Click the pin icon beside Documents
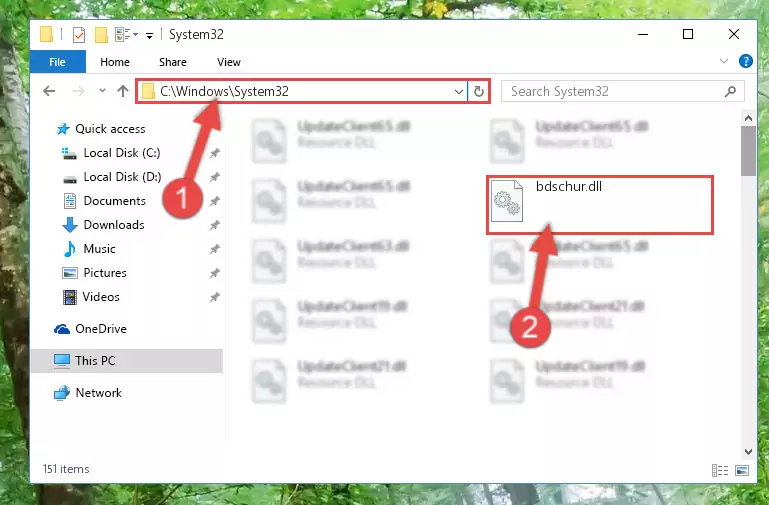This screenshot has width=769, height=505. tap(214, 202)
